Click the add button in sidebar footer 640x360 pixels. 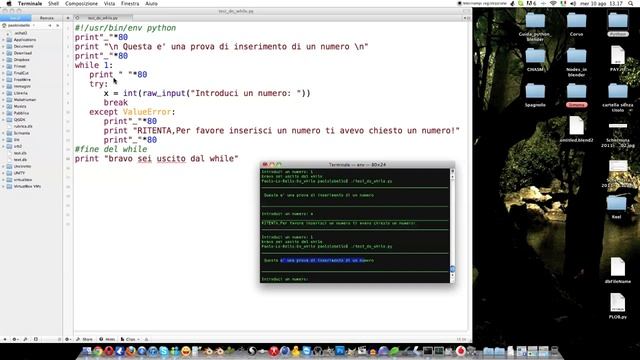(x=5, y=339)
